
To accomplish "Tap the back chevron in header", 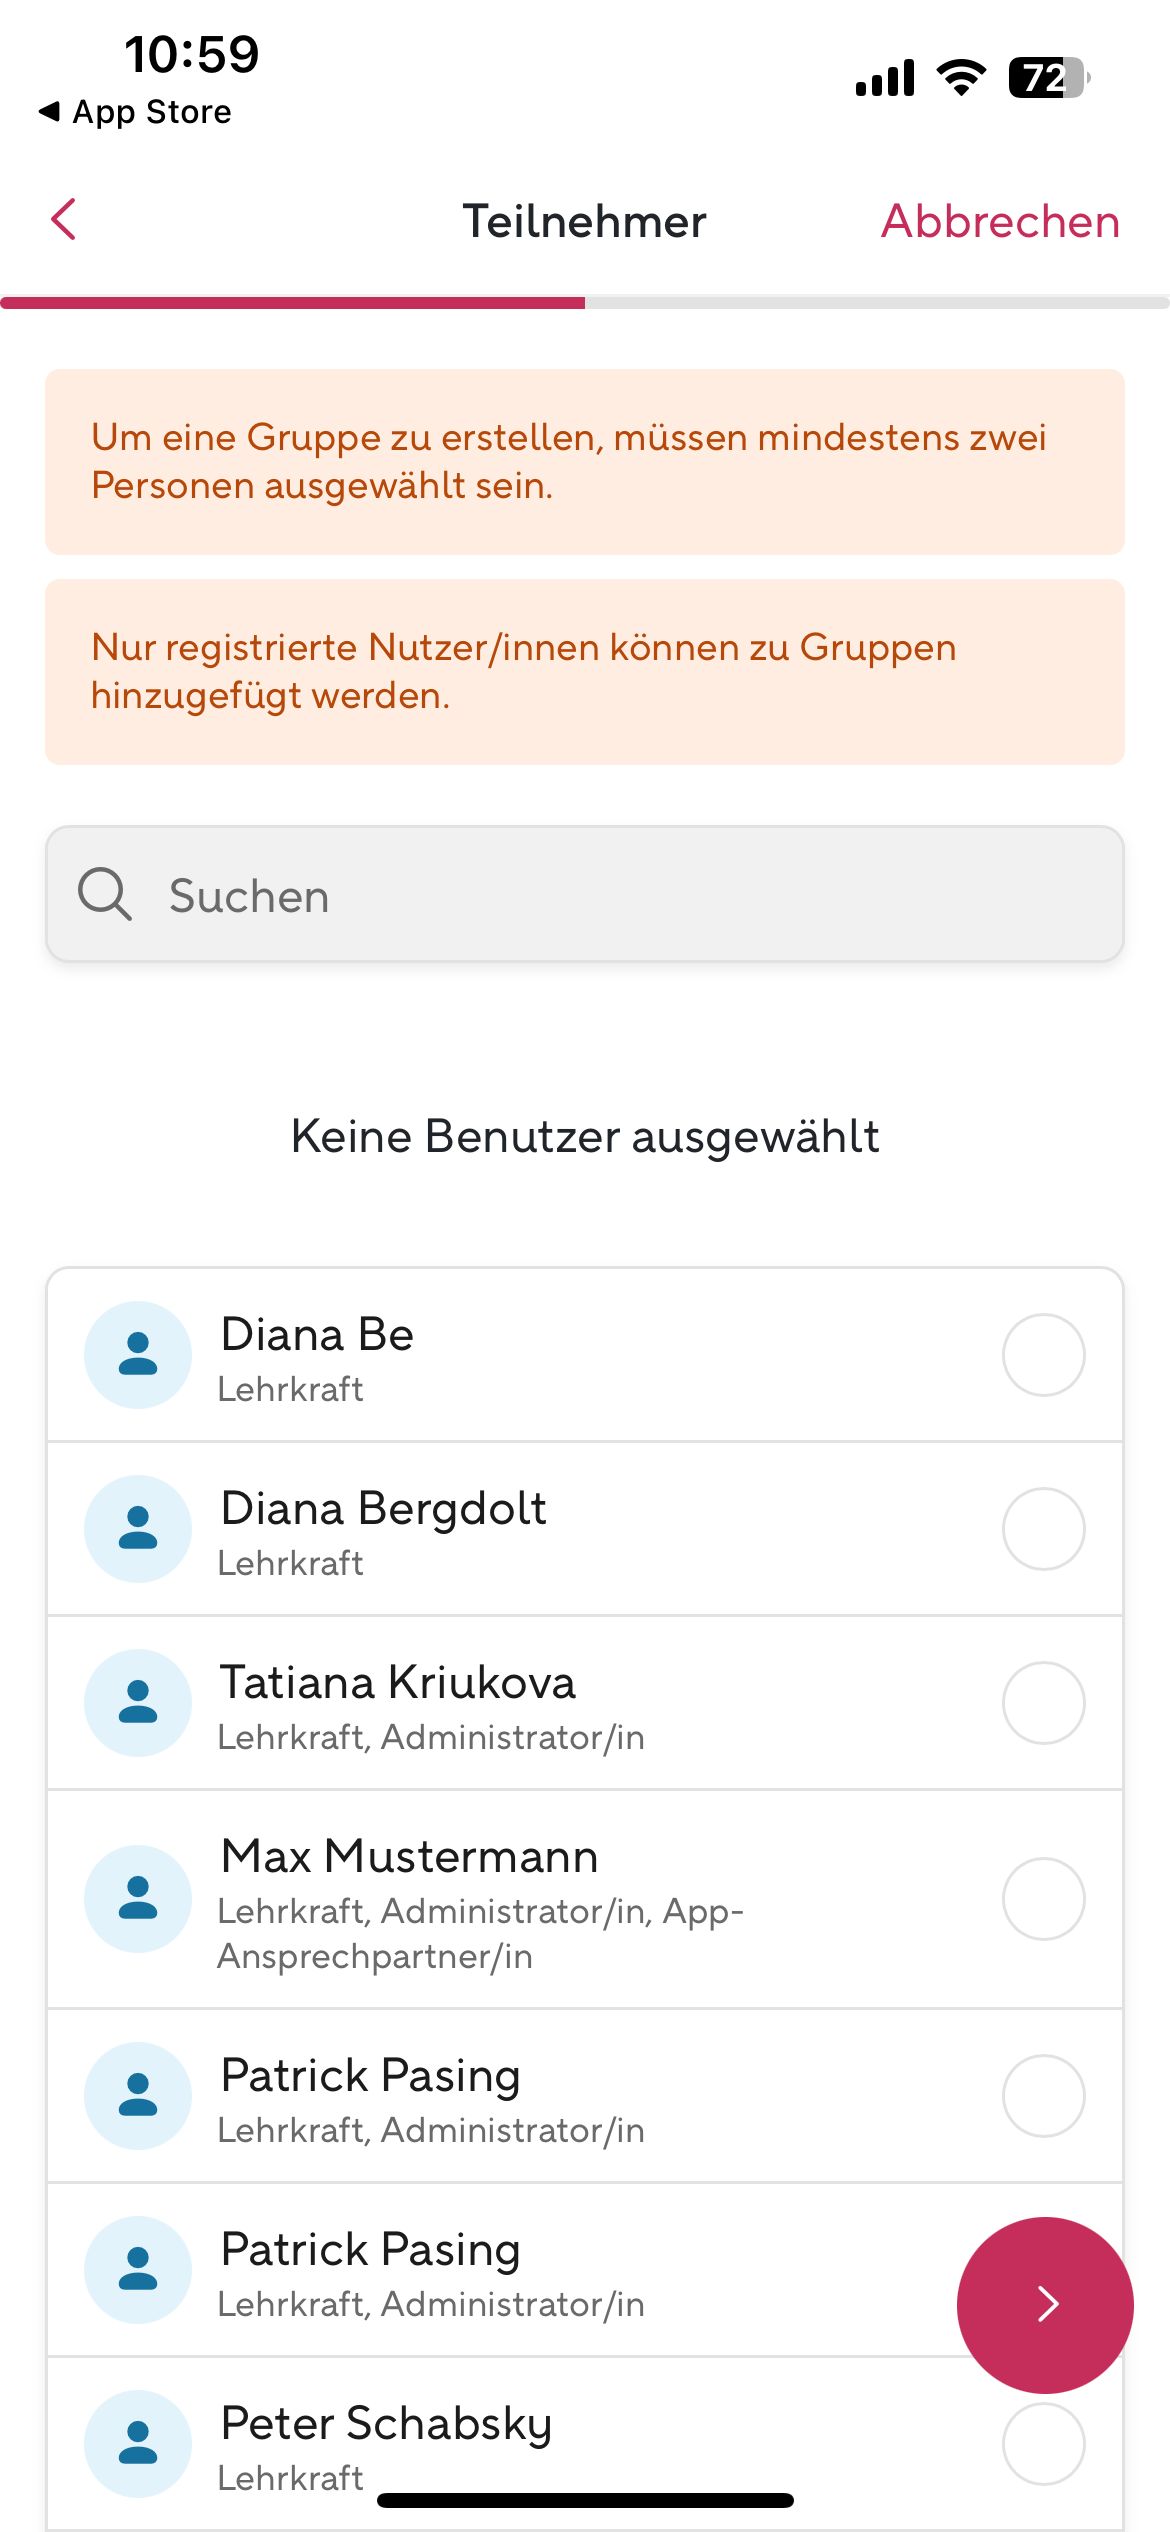I will click(64, 220).
